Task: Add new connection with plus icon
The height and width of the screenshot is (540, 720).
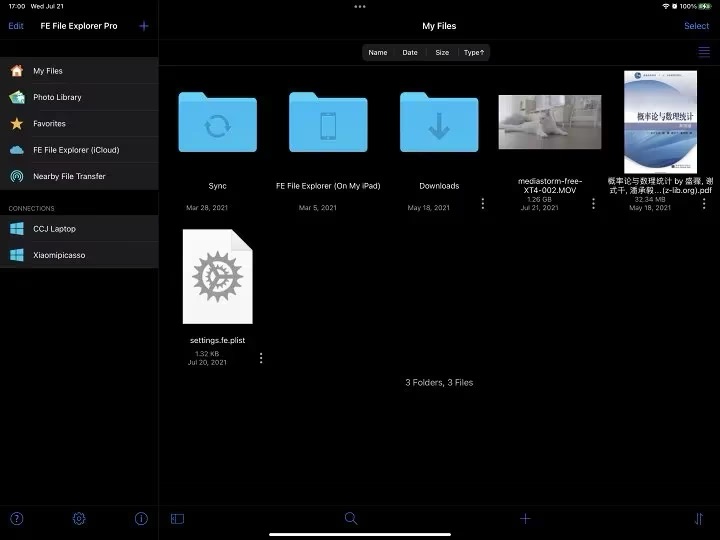Action: (x=143, y=26)
